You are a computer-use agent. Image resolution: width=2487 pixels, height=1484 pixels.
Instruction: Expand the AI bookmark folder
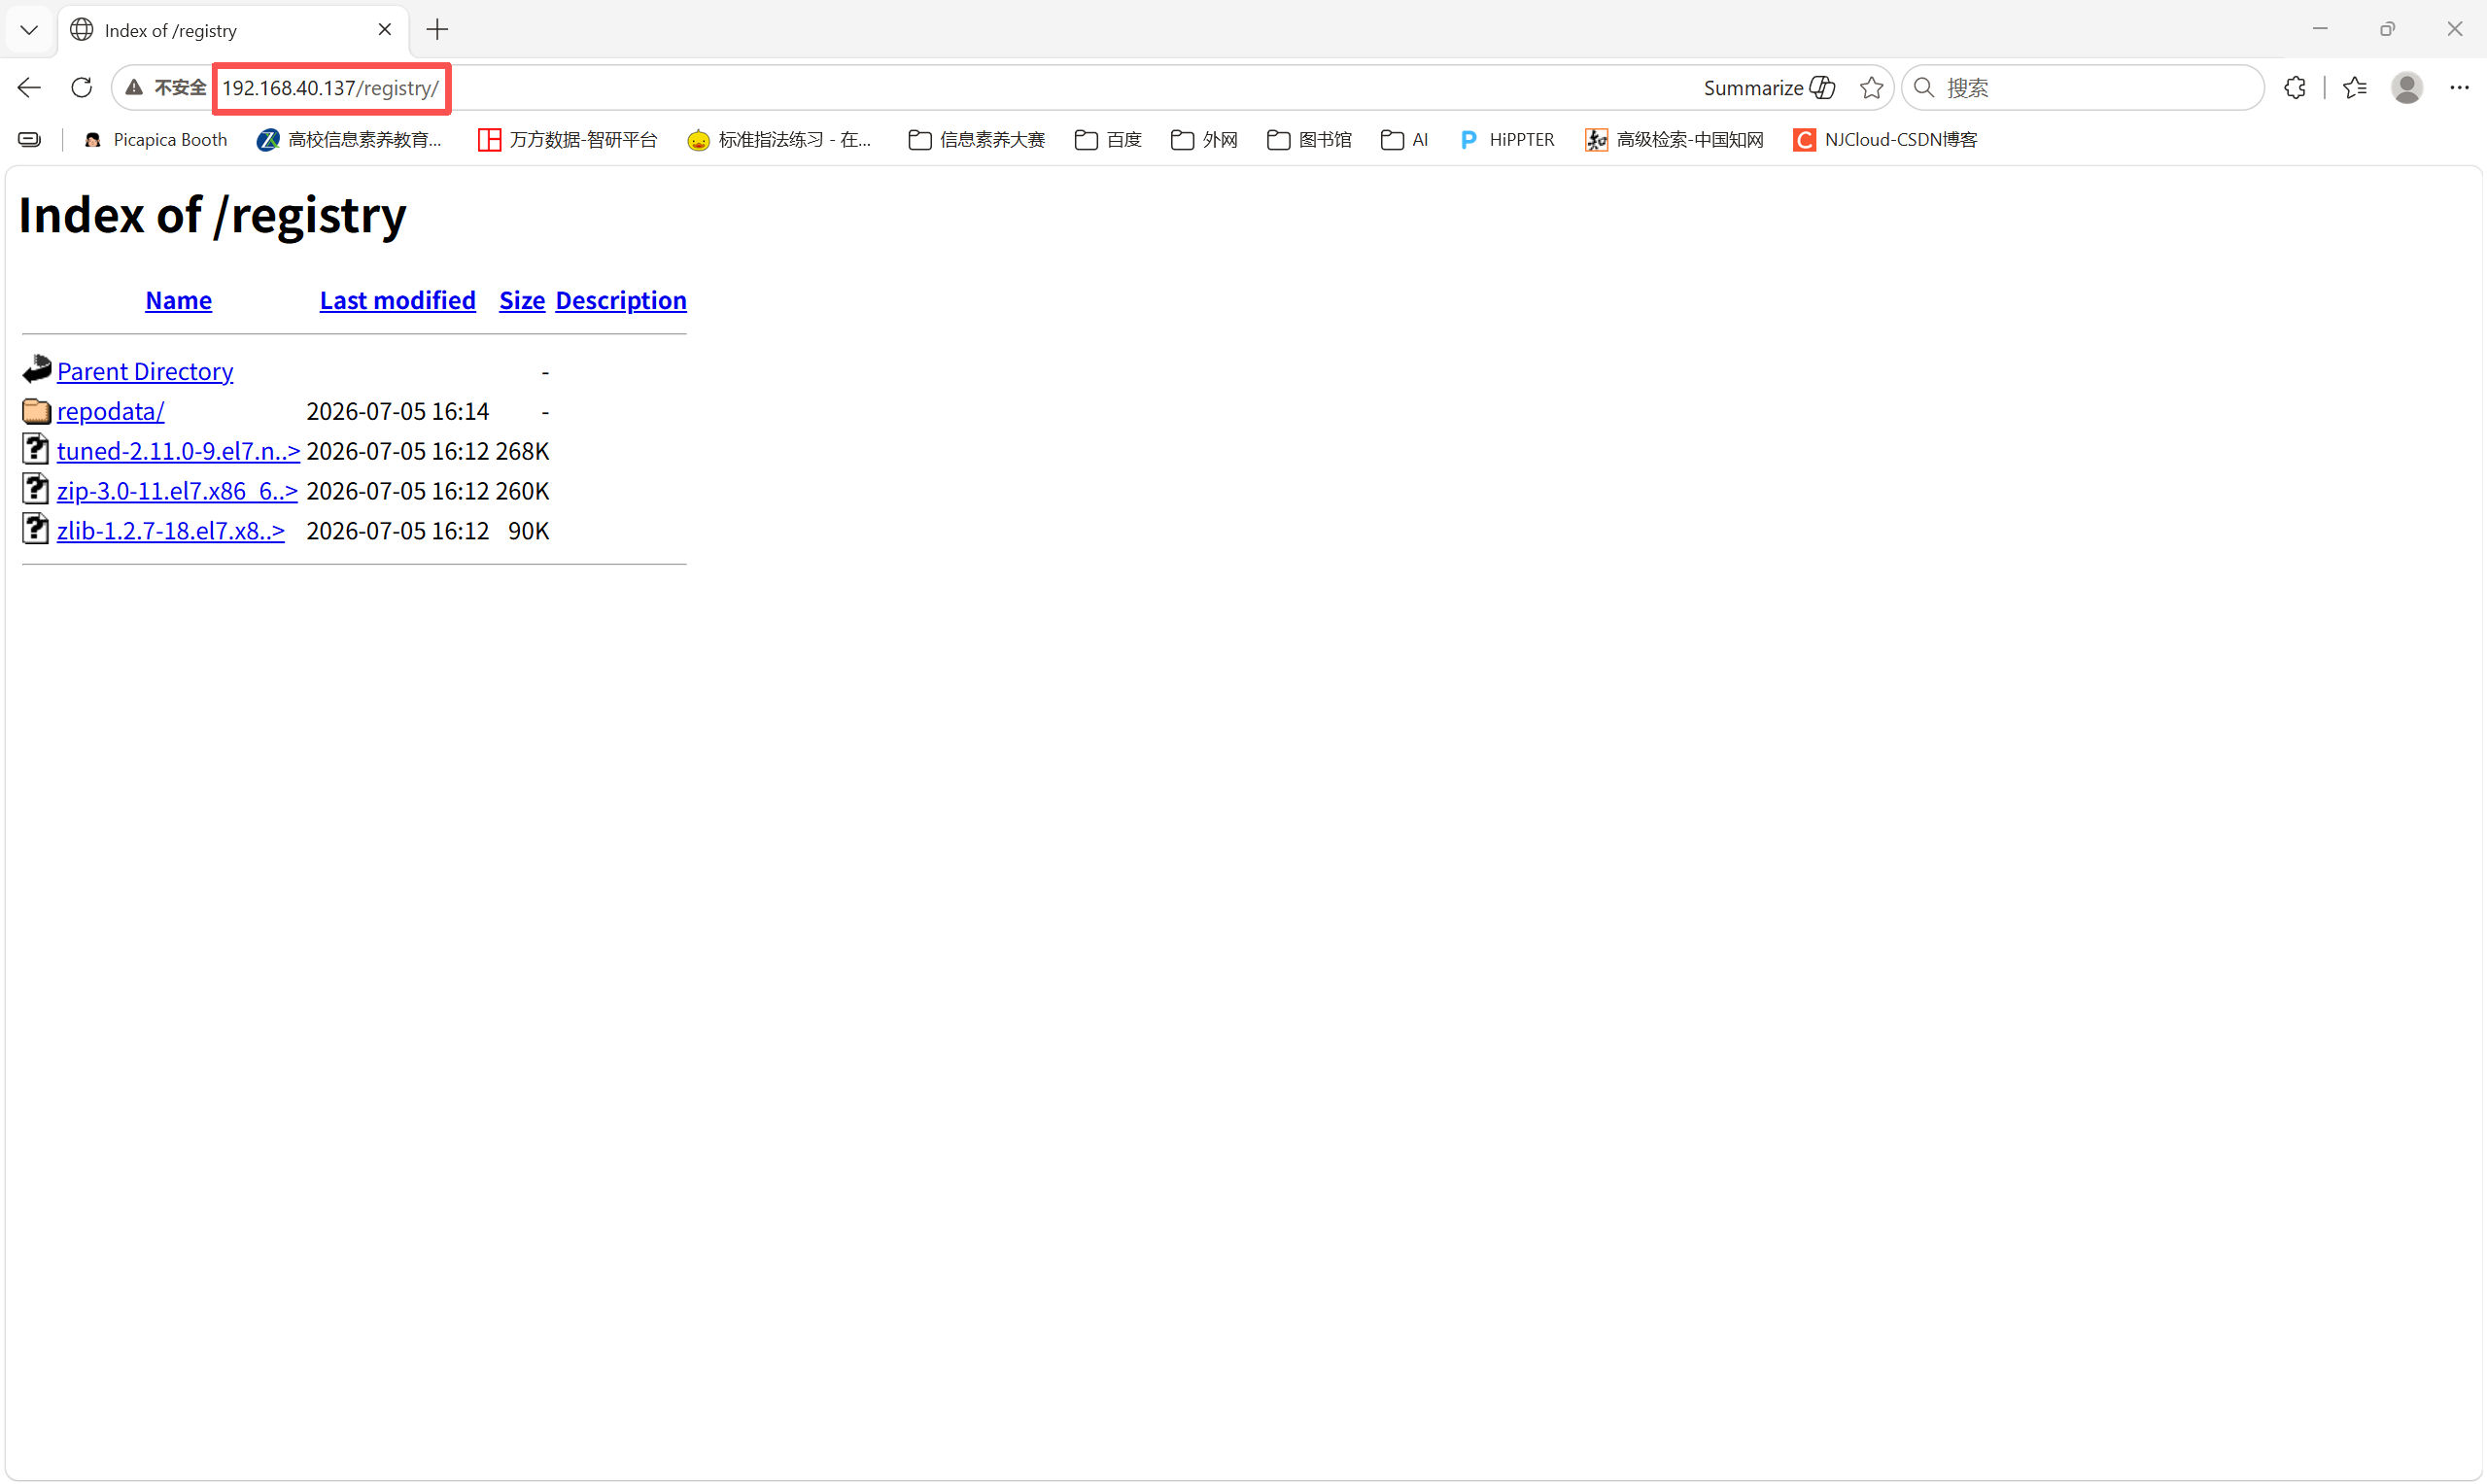coord(1404,140)
